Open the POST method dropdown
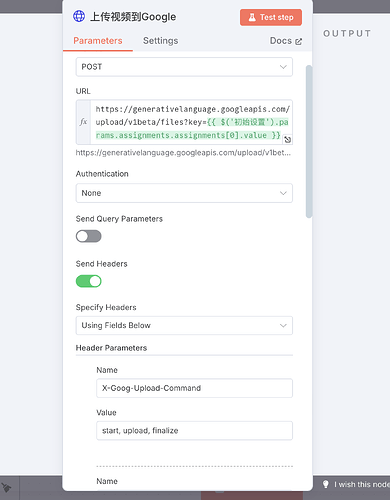 click(184, 67)
